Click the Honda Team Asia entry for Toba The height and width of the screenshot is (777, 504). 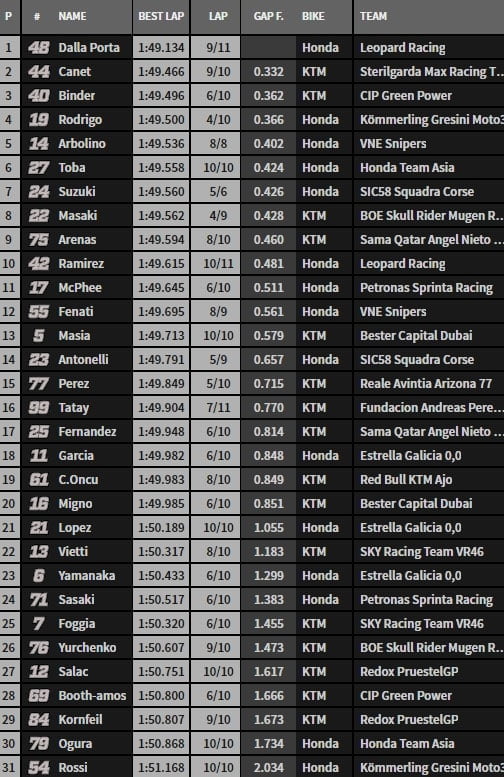(x=407, y=168)
